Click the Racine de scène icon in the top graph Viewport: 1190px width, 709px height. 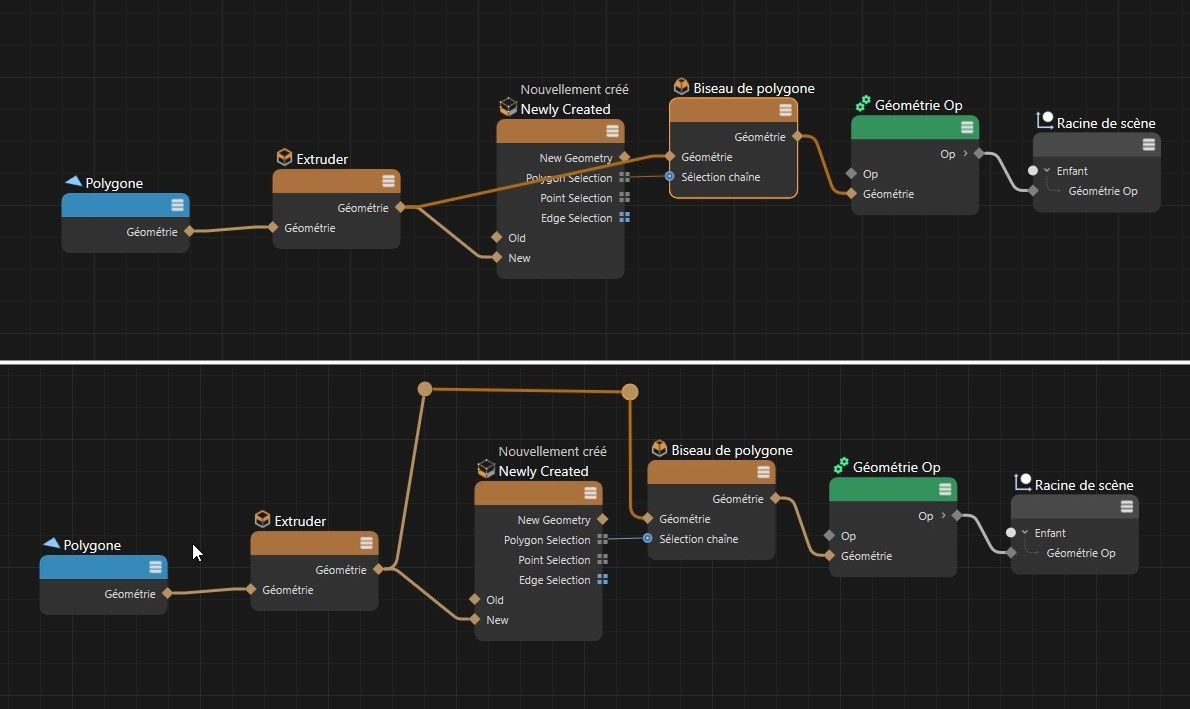pyautogui.click(x=1044, y=122)
